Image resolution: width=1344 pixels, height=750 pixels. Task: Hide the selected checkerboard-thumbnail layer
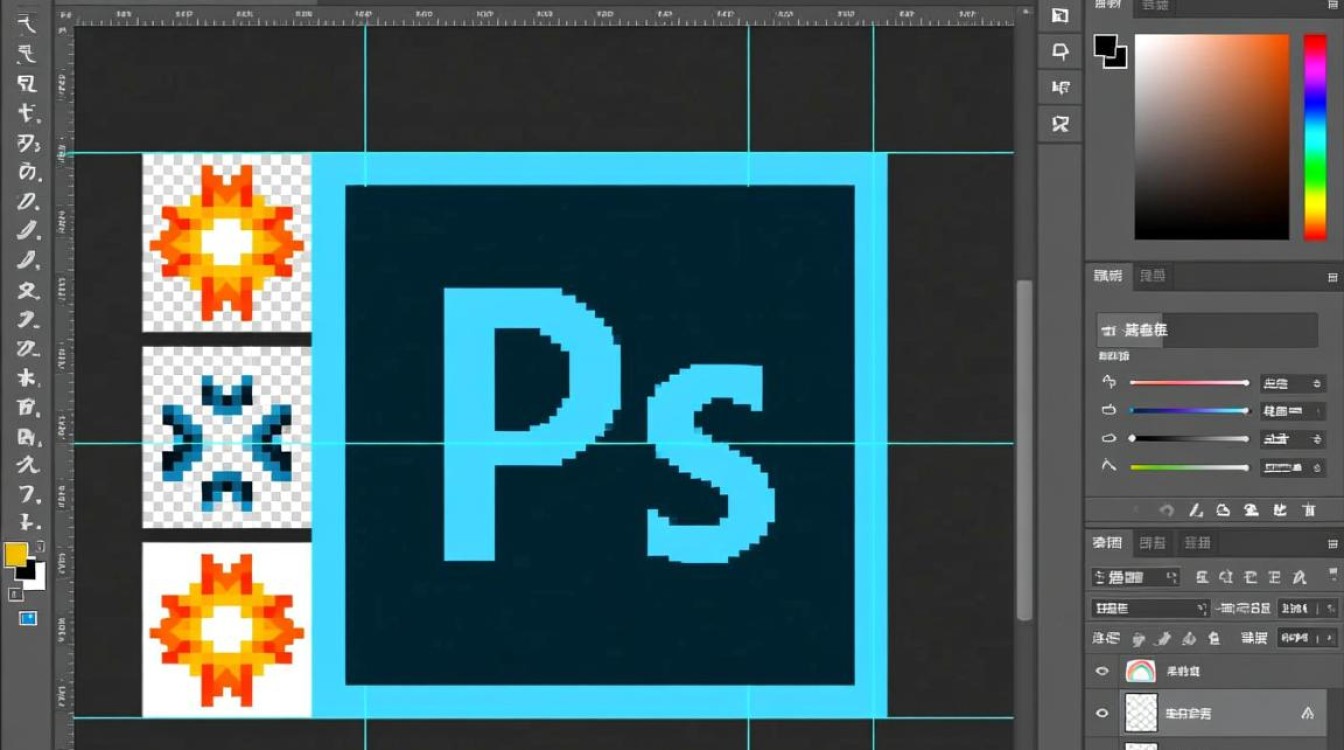[x=1103, y=713]
